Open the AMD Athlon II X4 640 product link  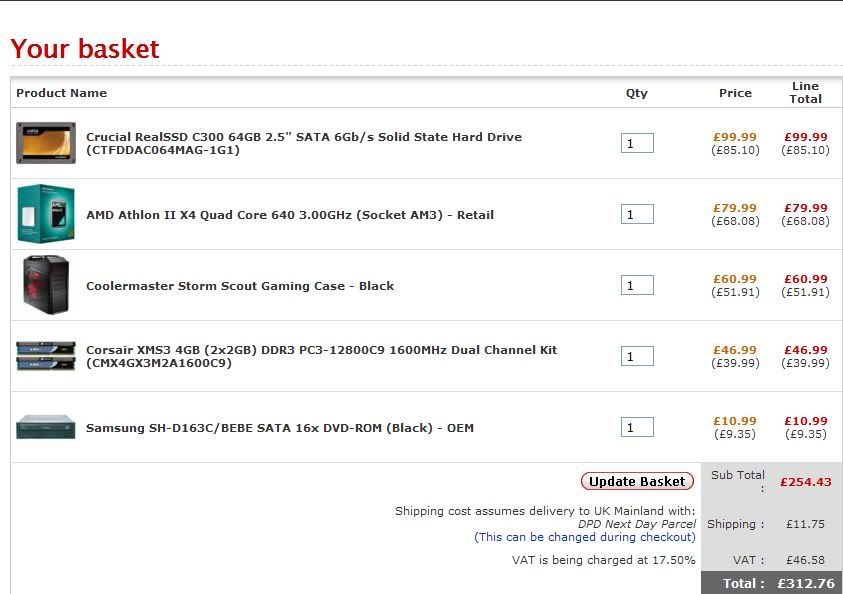[290, 215]
